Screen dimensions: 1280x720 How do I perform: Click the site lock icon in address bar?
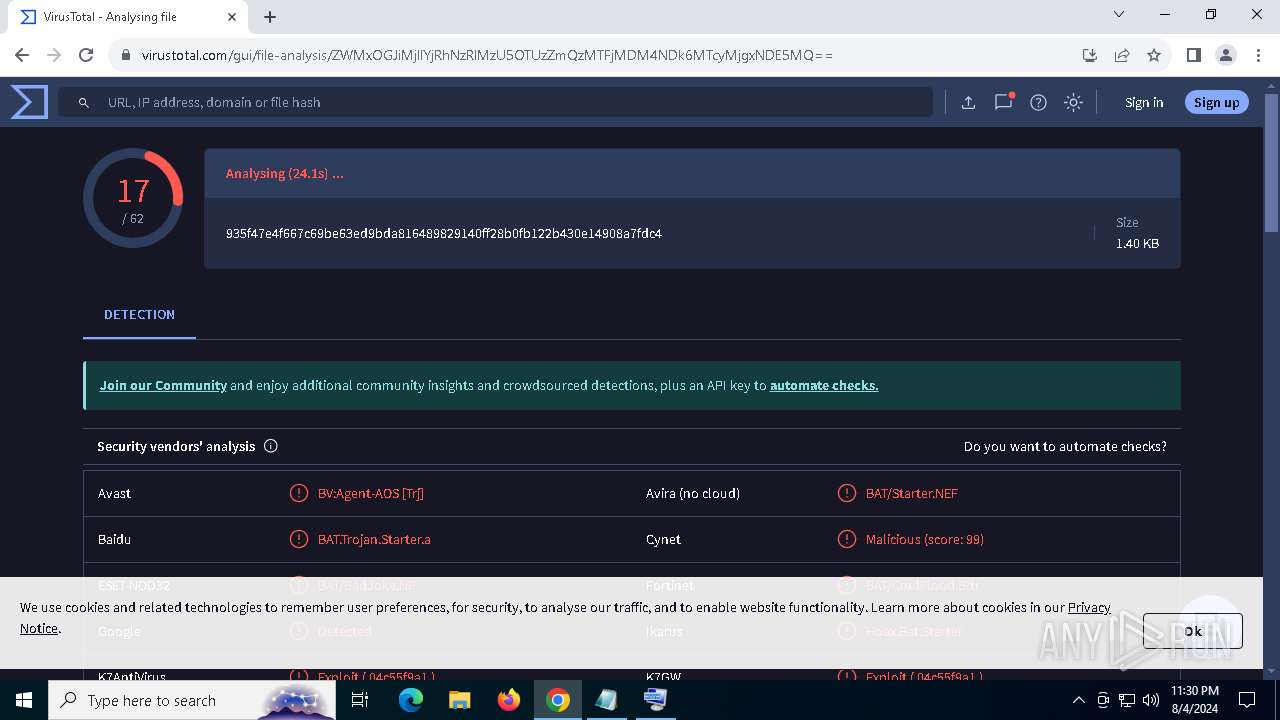coord(126,55)
